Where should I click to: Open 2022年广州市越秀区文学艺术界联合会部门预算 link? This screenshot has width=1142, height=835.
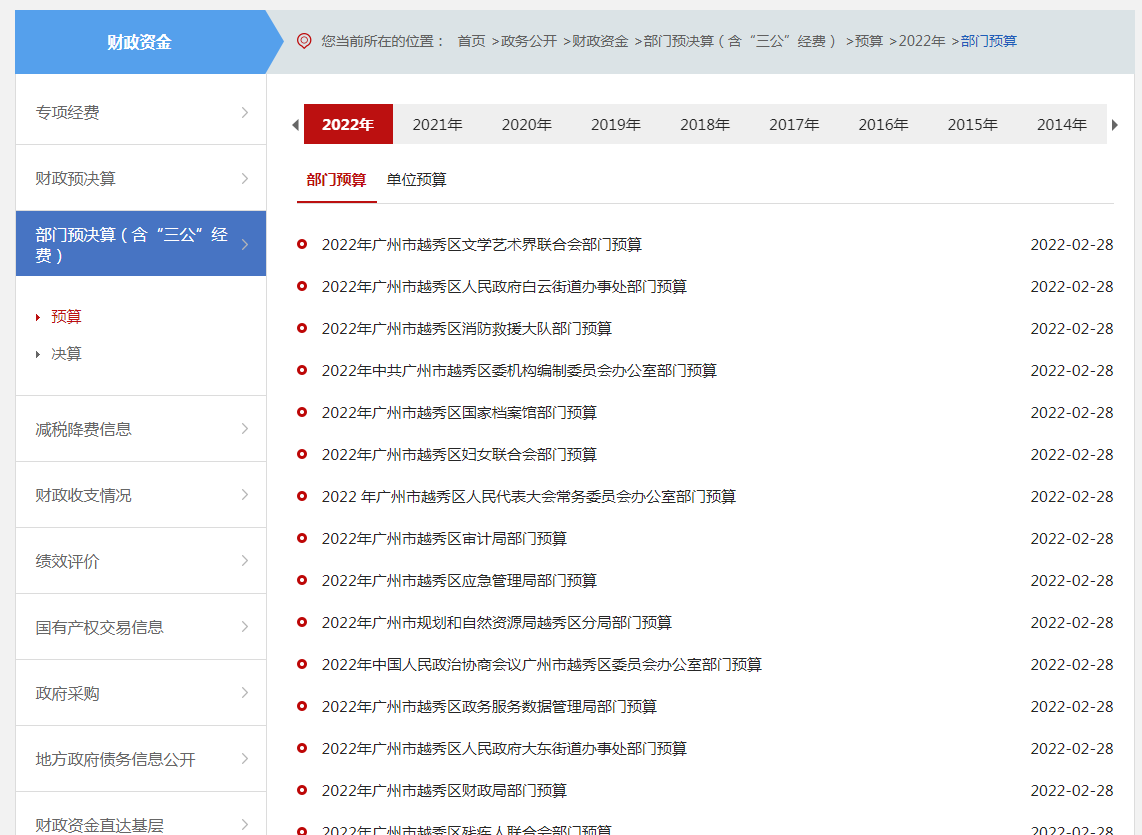click(x=481, y=245)
